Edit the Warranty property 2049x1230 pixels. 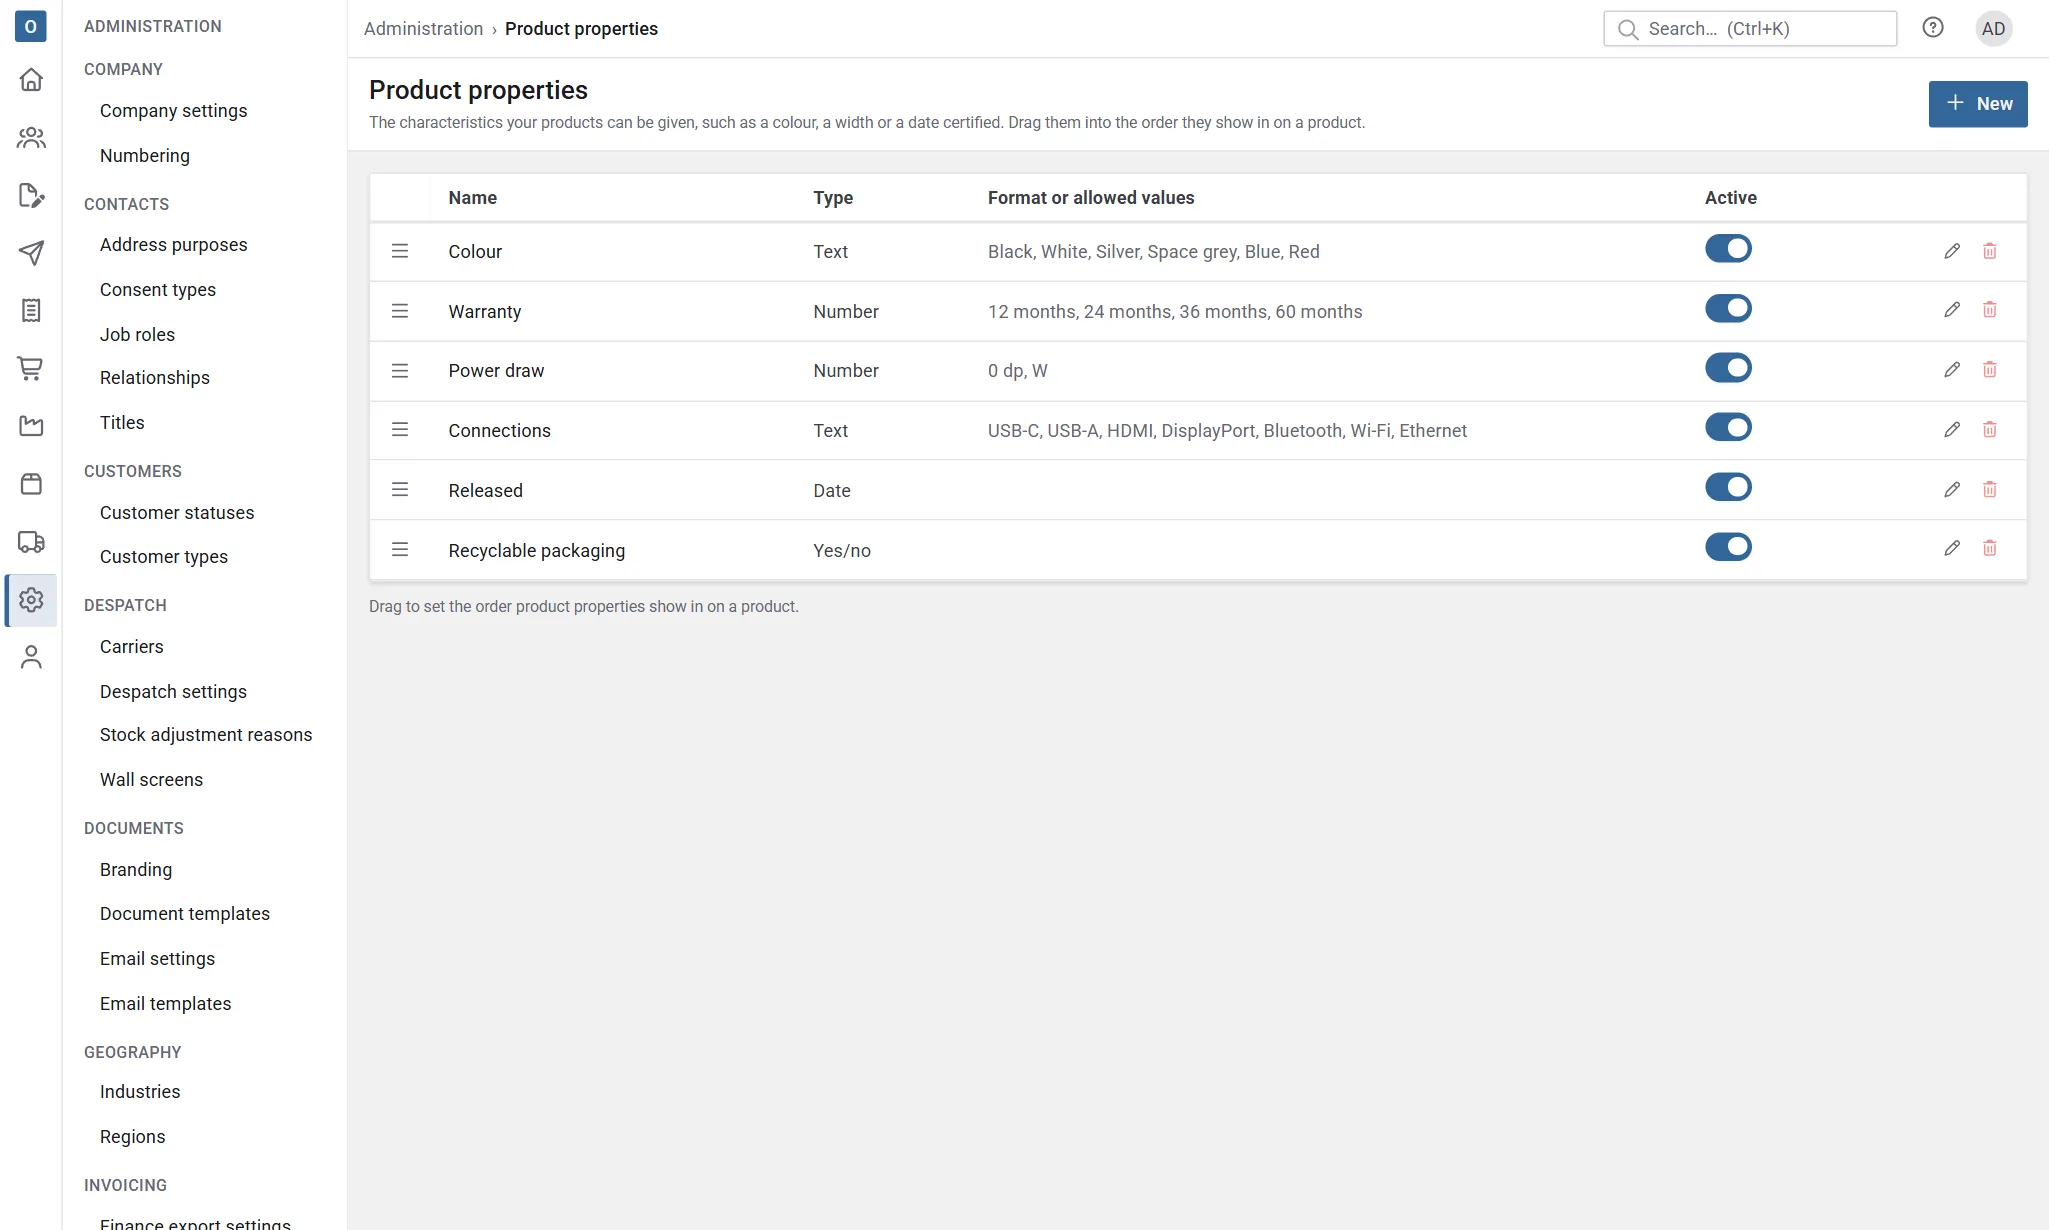1952,310
